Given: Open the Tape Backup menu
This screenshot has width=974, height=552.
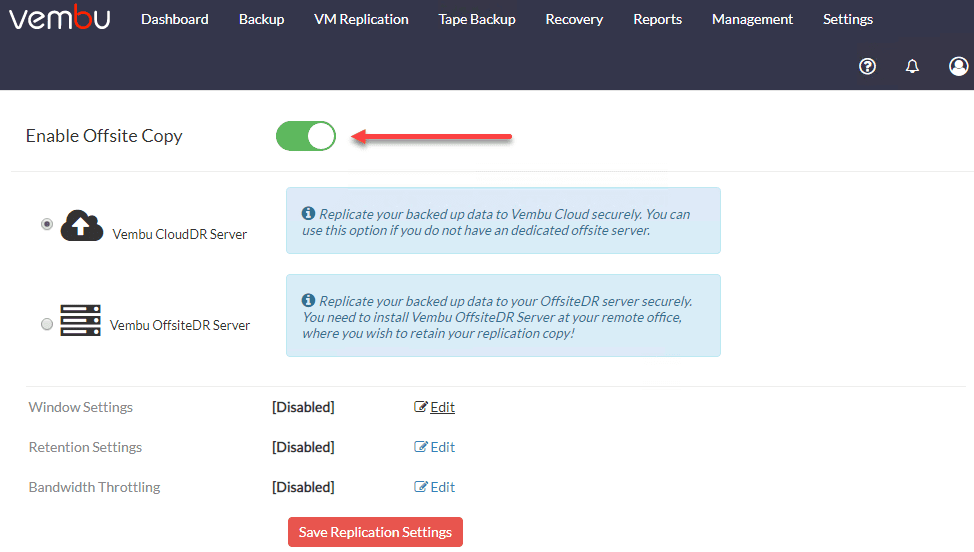Looking at the screenshot, I should [477, 19].
